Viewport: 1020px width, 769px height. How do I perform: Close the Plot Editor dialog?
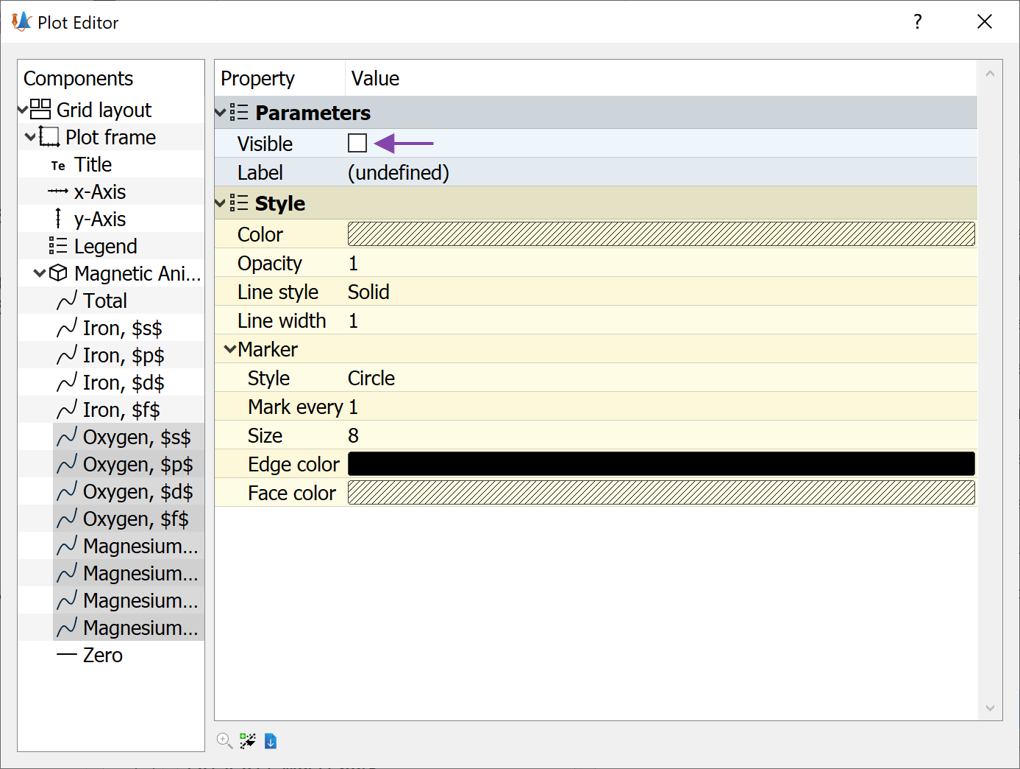click(984, 22)
